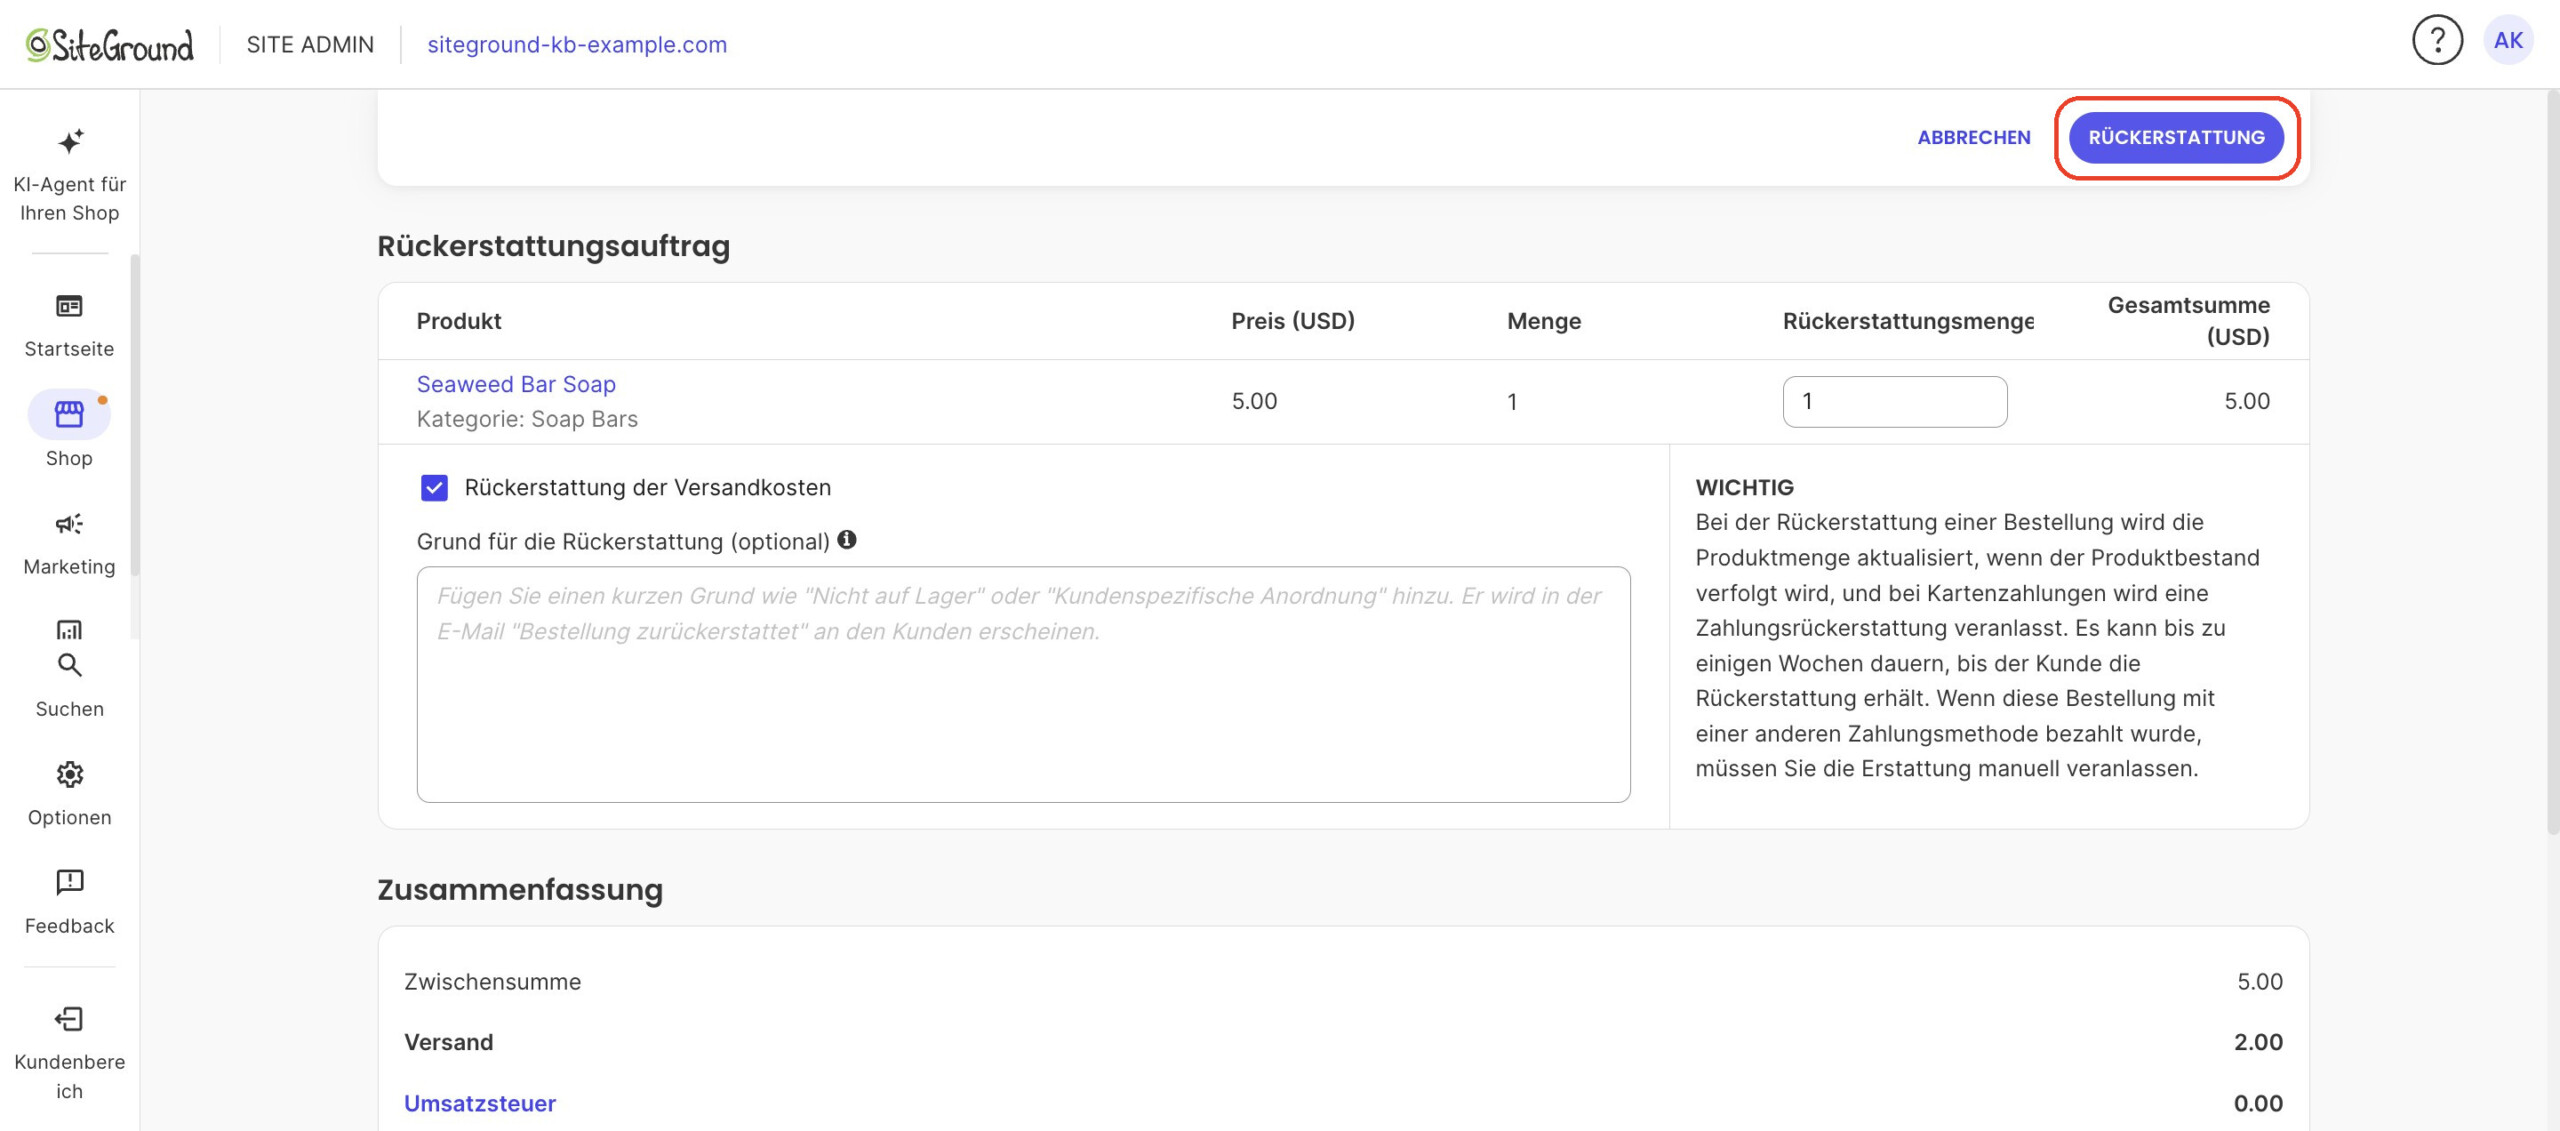
Task: Open the KI-Agent für Ihren Shop sparkle icon
Action: pyautogui.click(x=70, y=141)
